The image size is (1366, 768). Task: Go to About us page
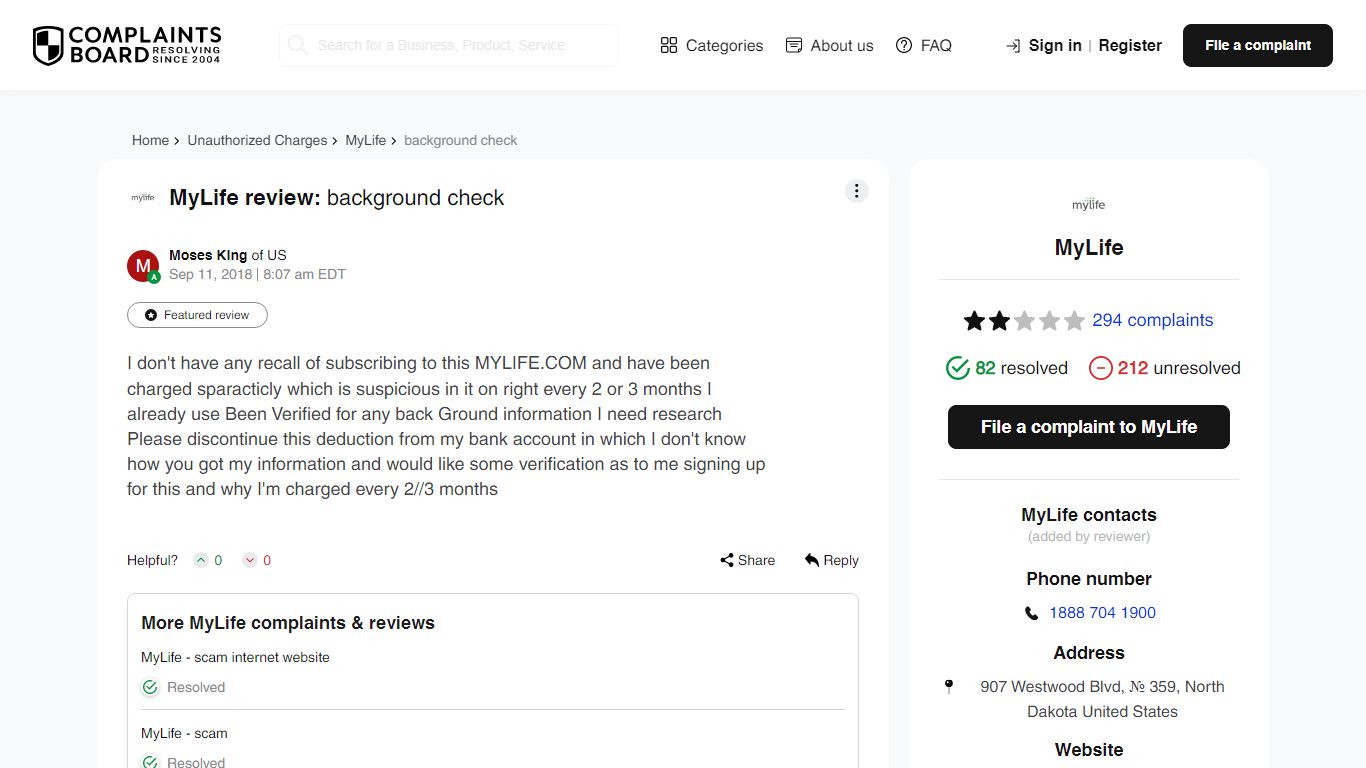click(829, 45)
